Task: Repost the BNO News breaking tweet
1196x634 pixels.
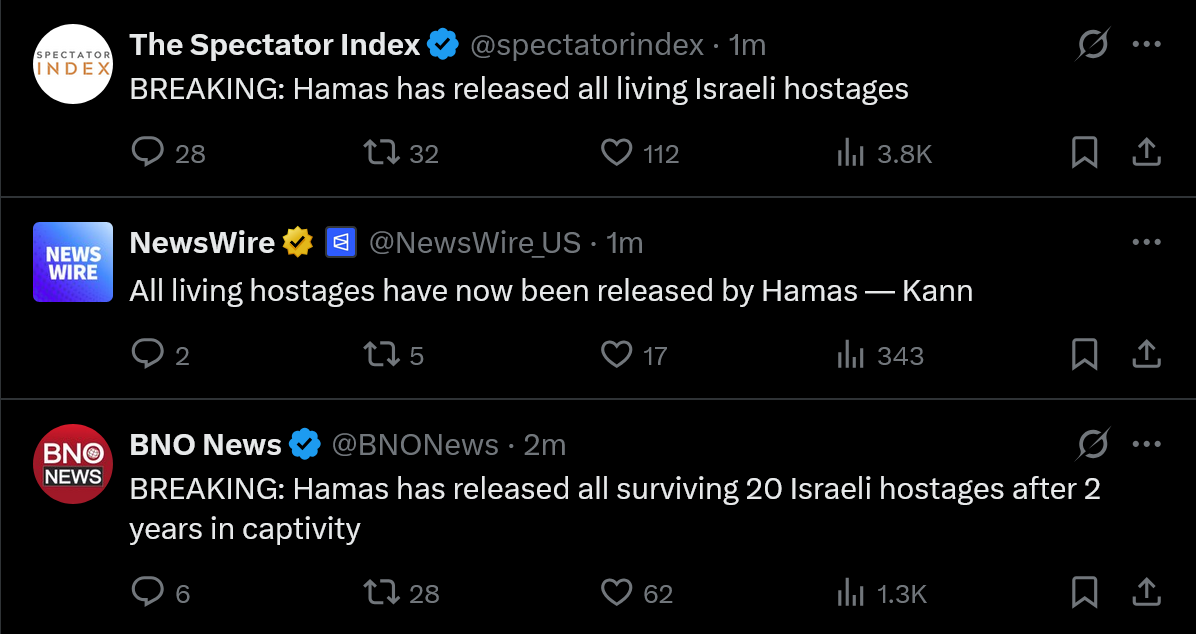Action: click(x=381, y=592)
